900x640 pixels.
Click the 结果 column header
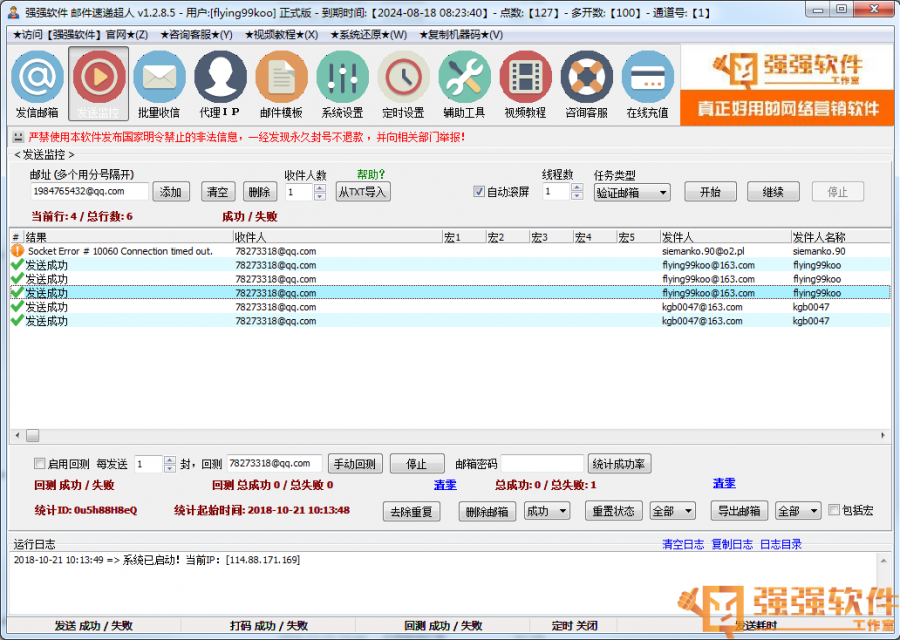coord(128,237)
